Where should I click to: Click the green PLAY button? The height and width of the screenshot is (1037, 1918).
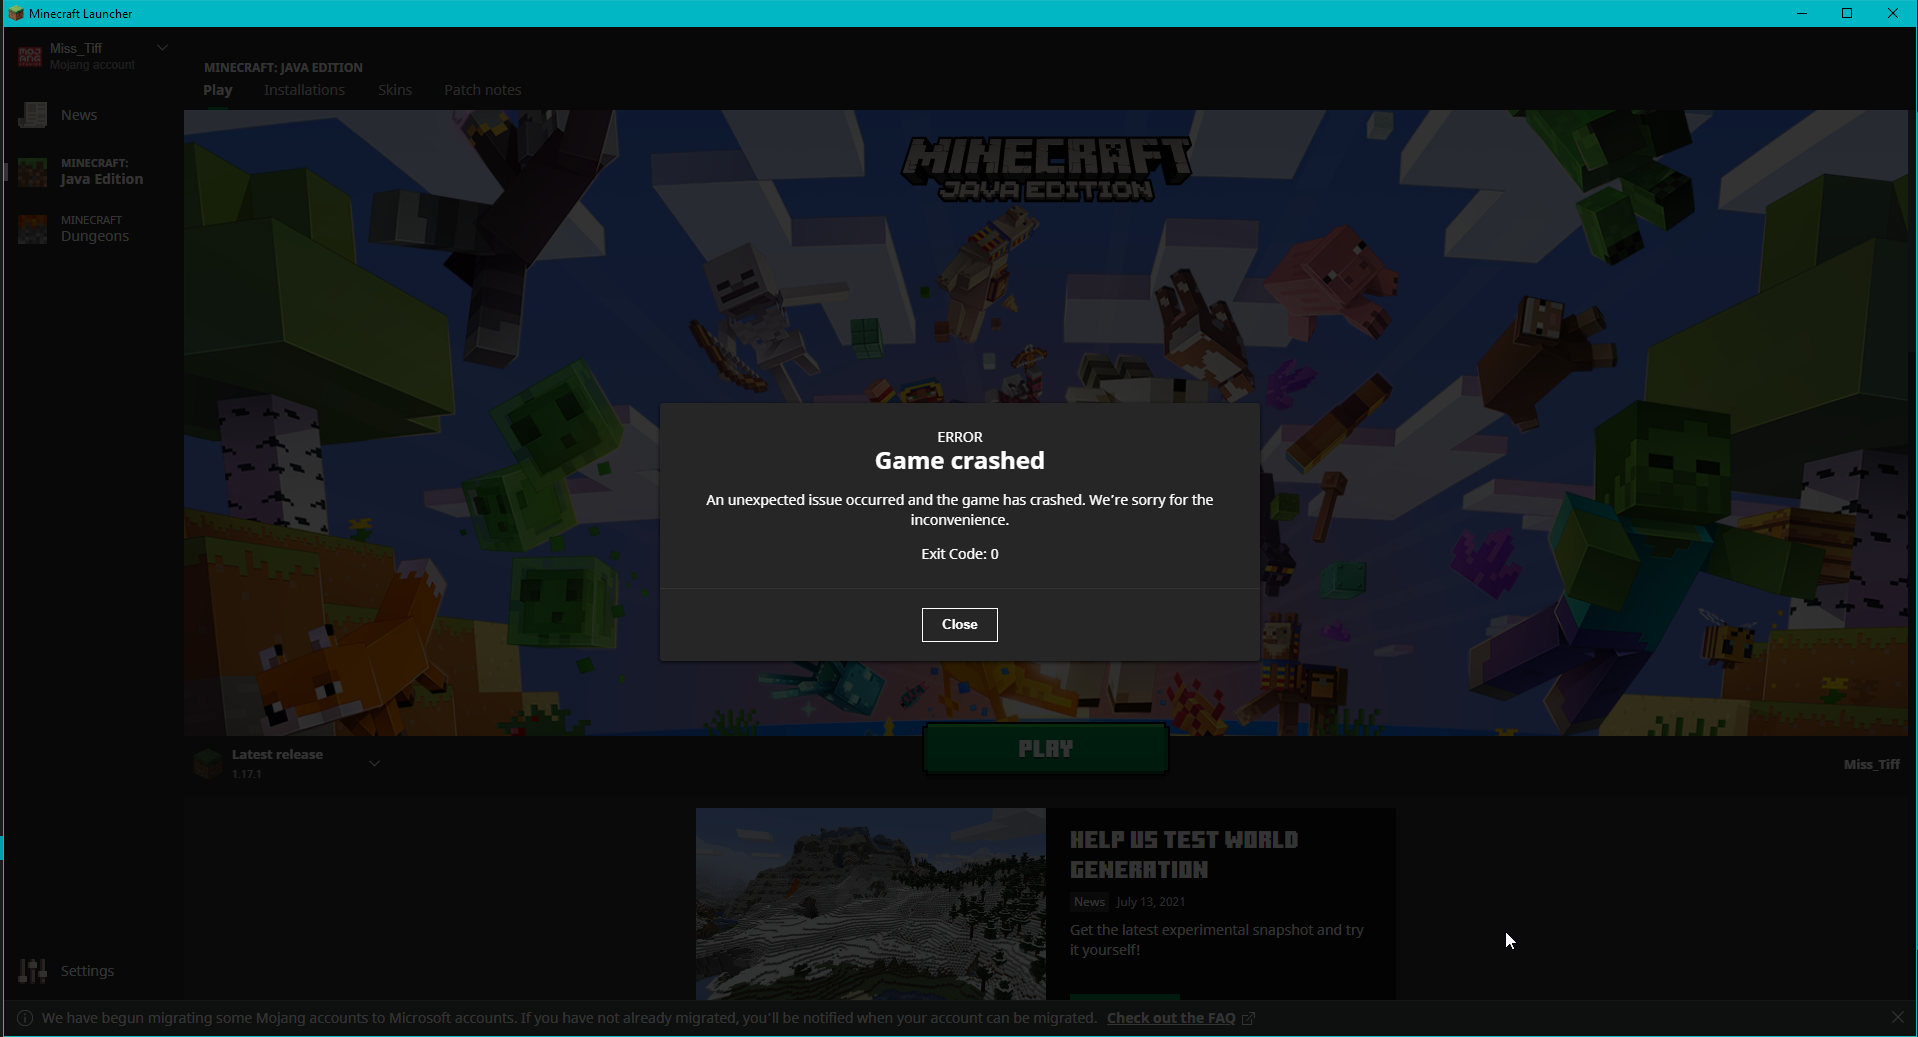tap(1045, 749)
